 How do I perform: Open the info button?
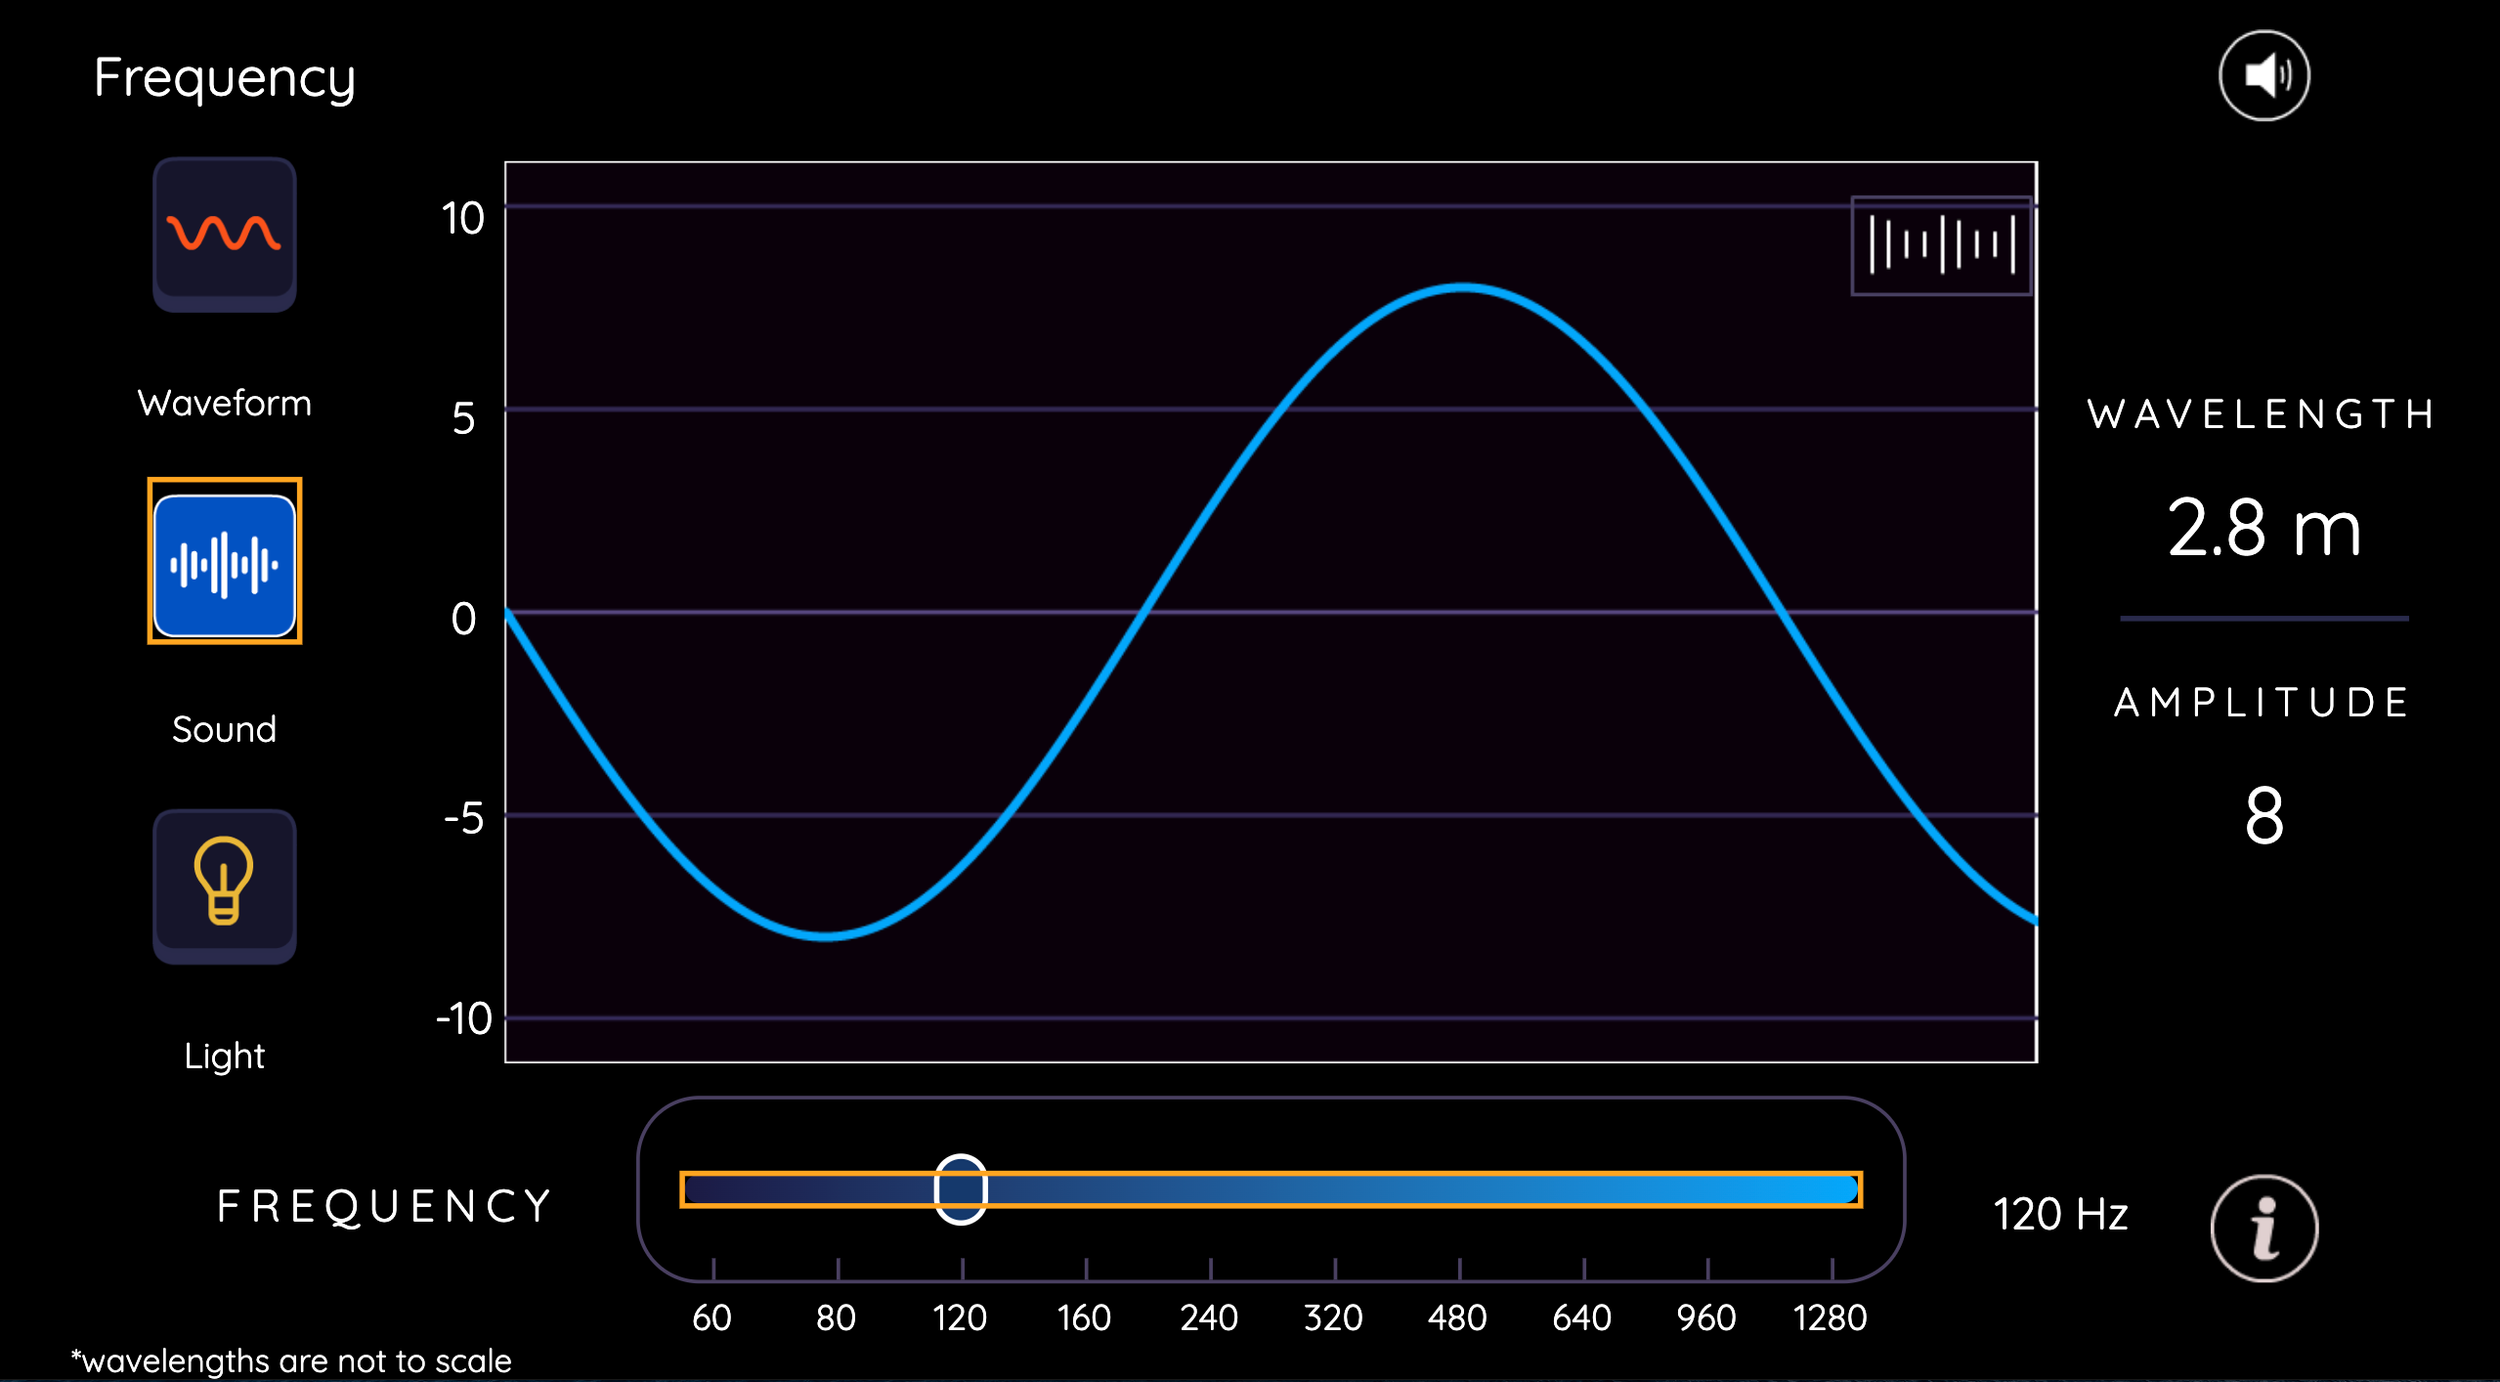click(2263, 1228)
